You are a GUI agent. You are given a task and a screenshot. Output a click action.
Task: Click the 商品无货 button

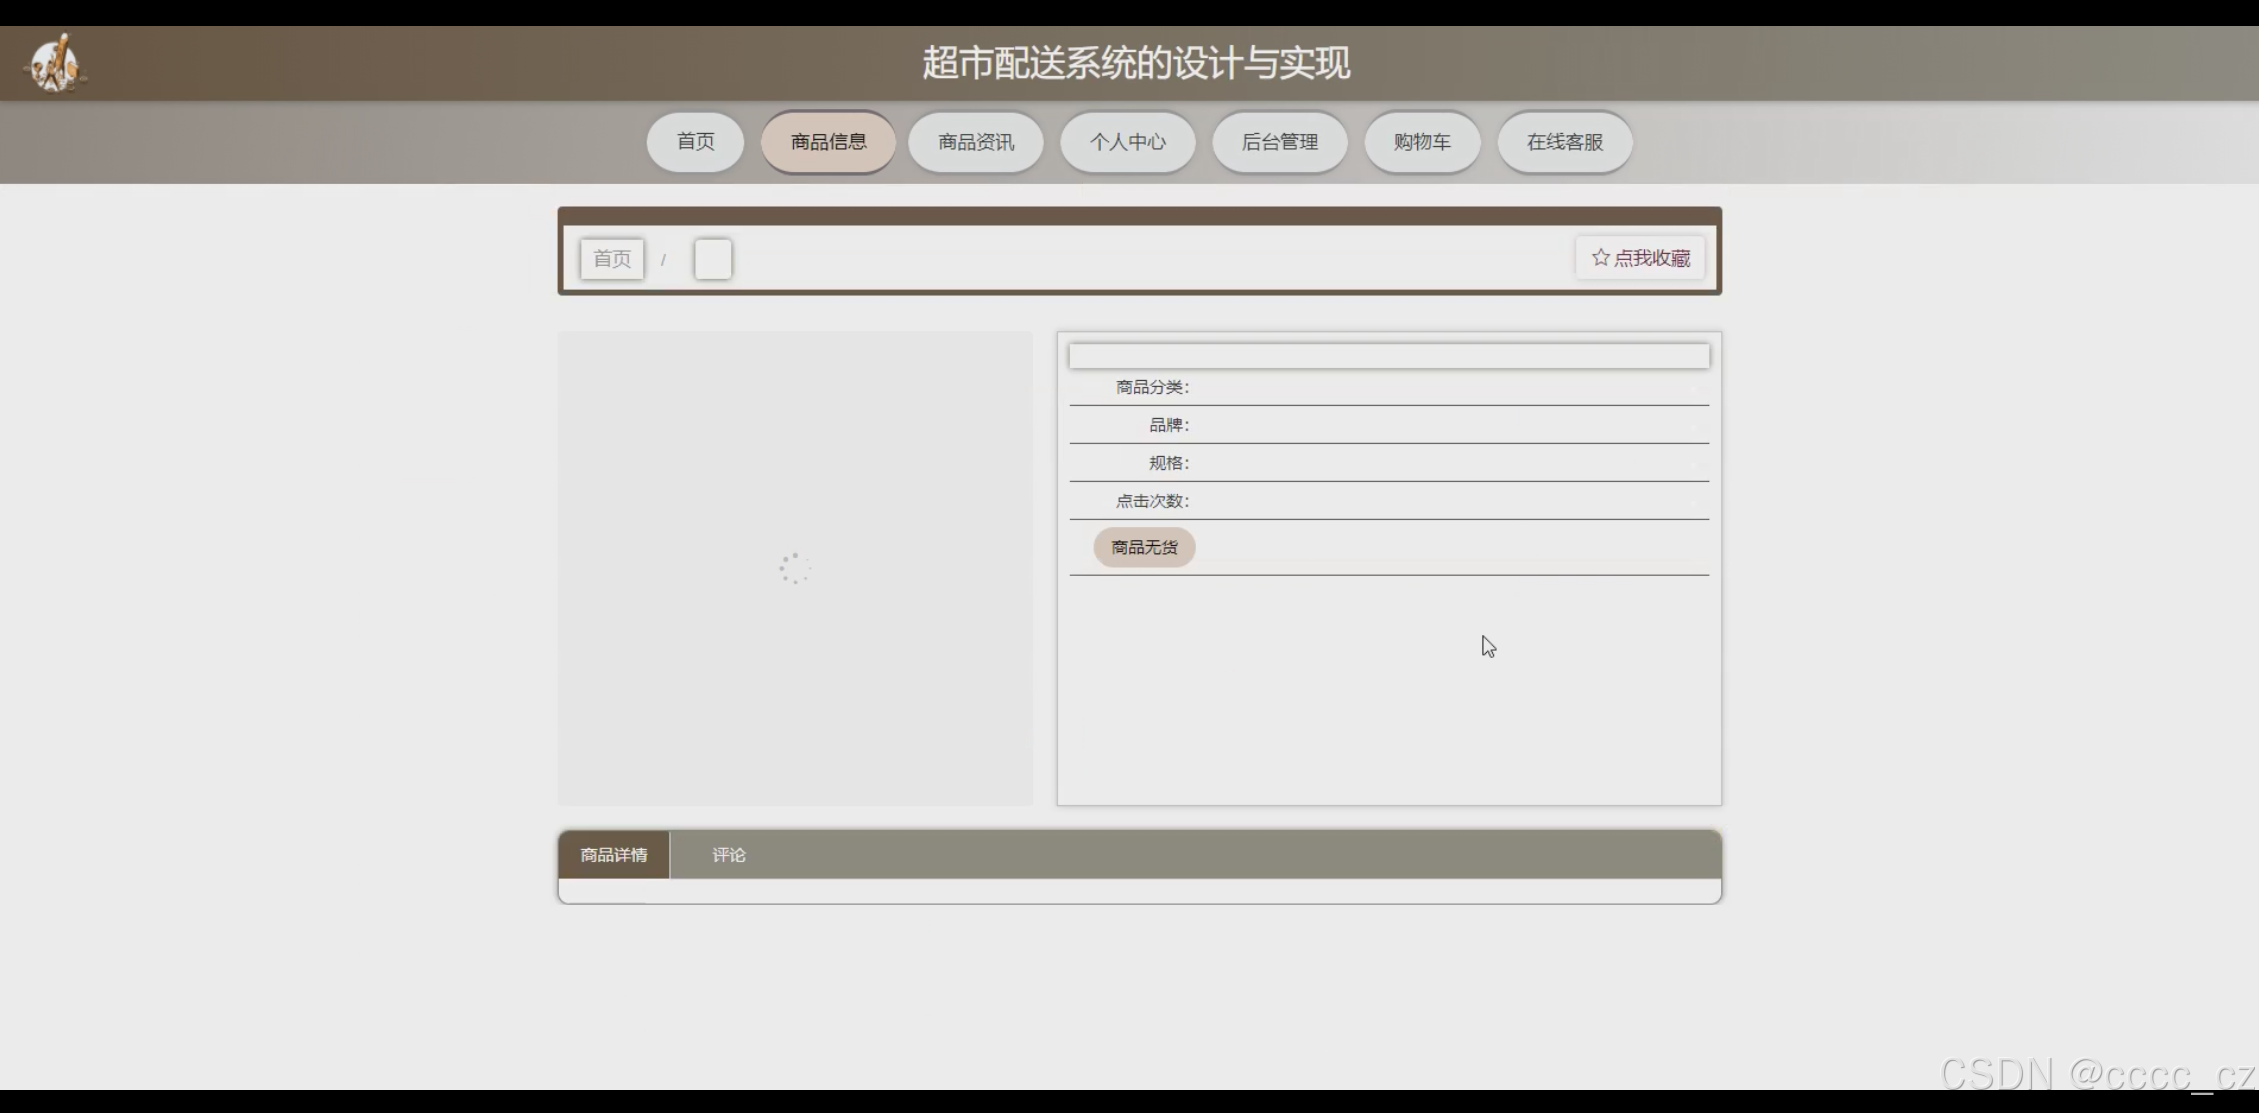[x=1144, y=547]
